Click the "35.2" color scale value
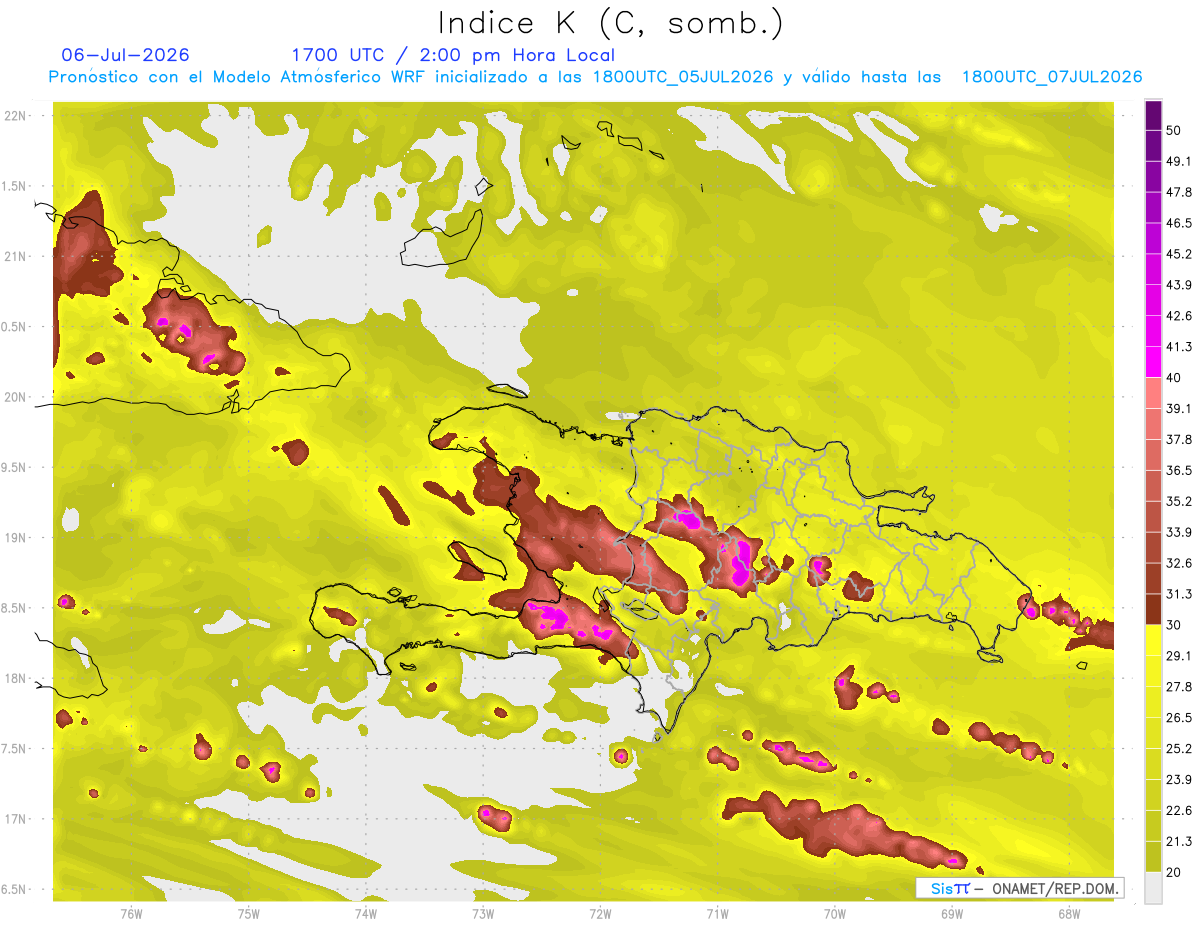This screenshot has height=927, width=1200. (x=1179, y=501)
